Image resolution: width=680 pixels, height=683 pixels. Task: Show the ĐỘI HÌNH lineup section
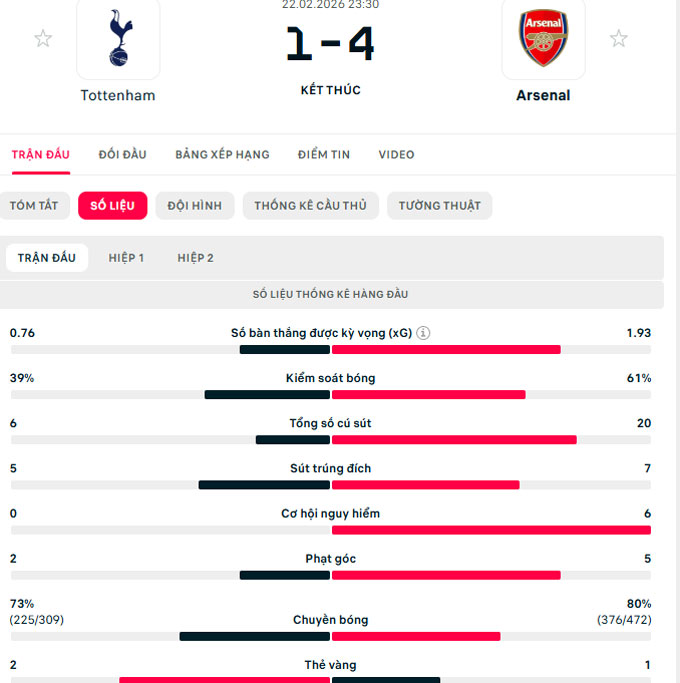point(194,206)
